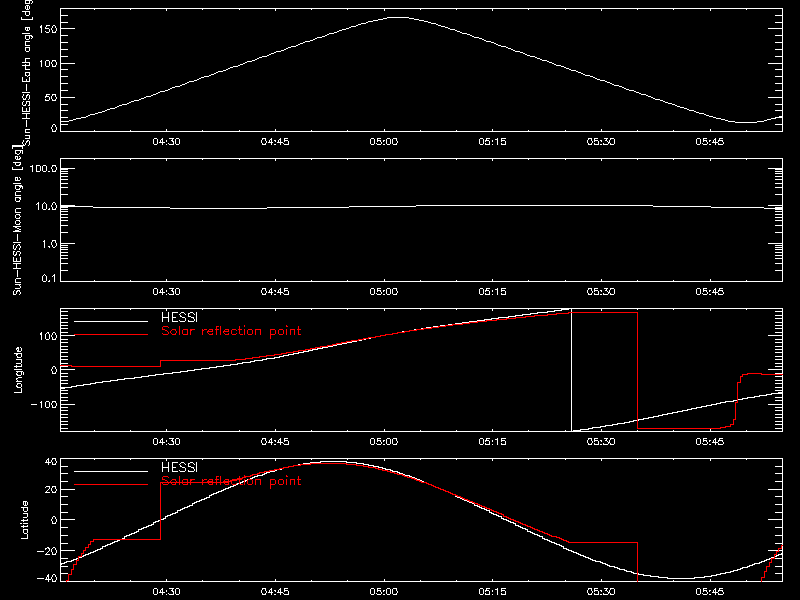
Task: Click 05:45 under the Moon angle plot
Action: [x=710, y=292]
